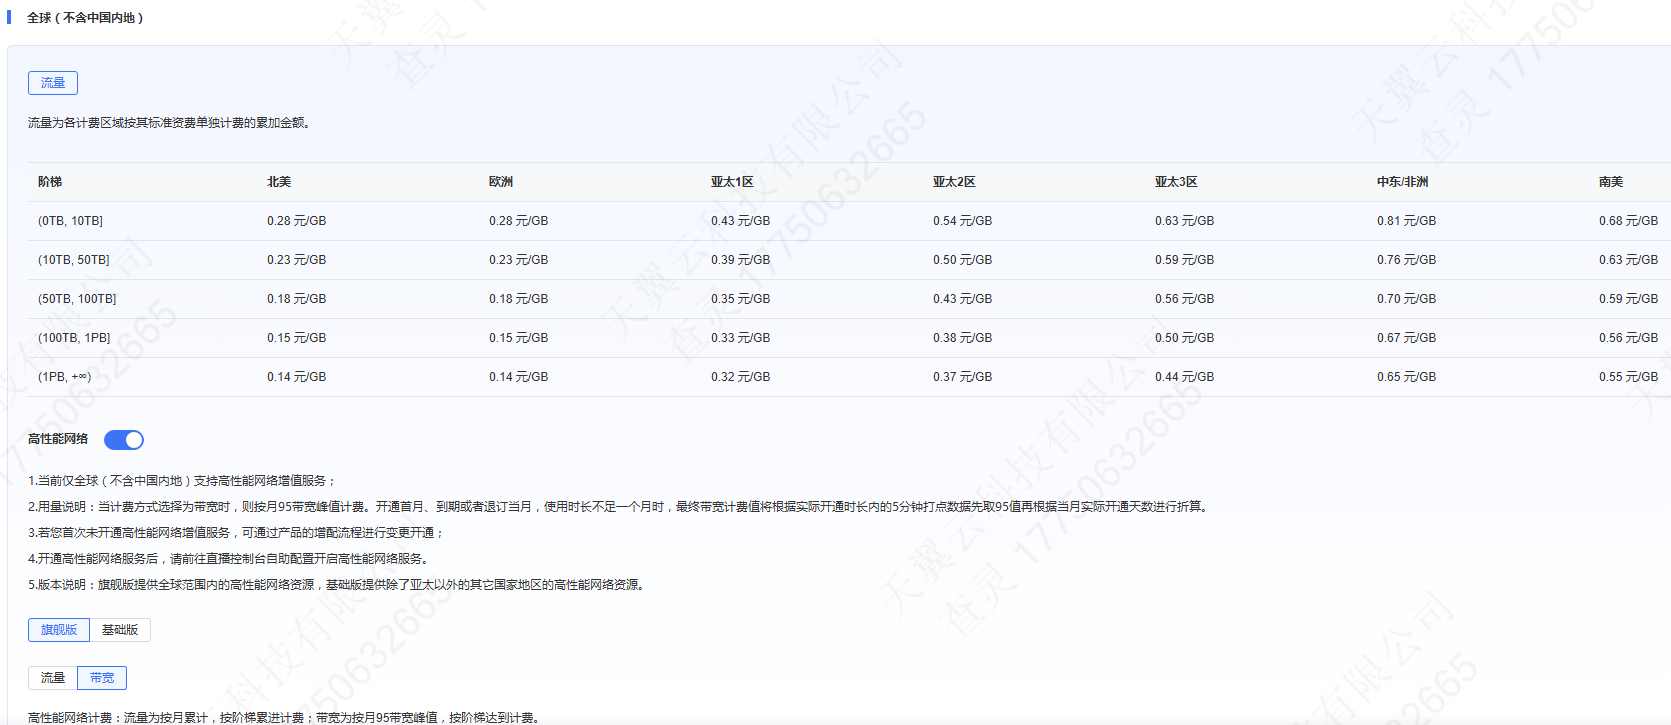This screenshot has width=1671, height=725.
Task: Select the (0TB, 10TB] tier row label
Action: (x=70, y=221)
